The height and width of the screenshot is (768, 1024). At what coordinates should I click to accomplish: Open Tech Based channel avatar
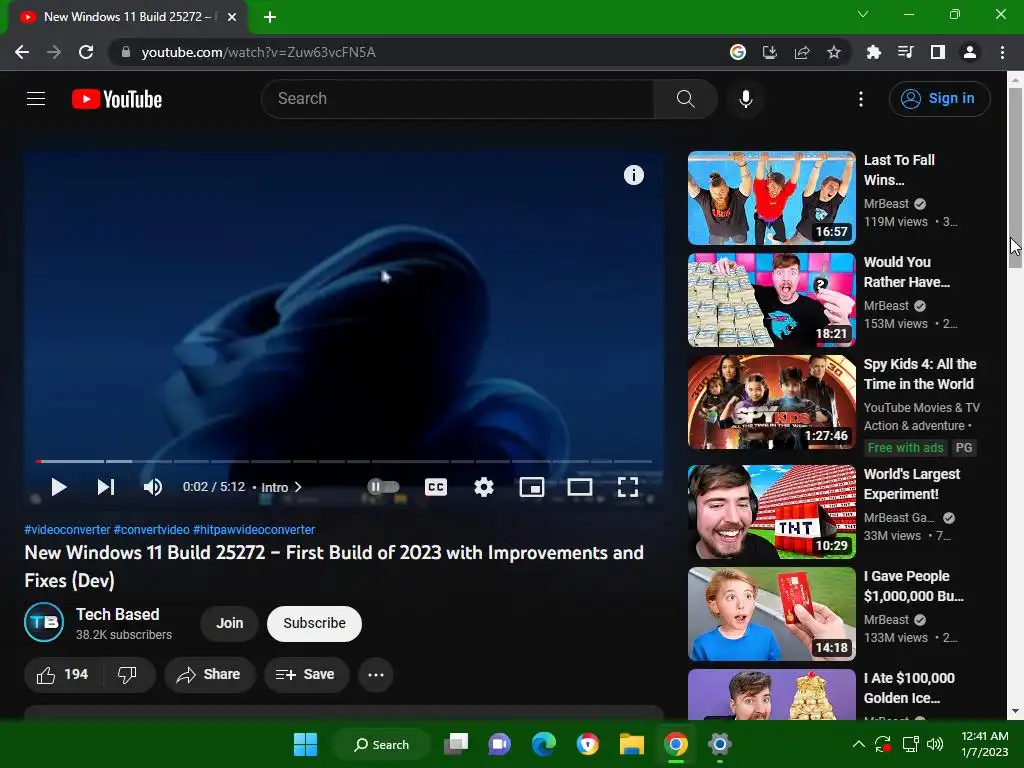(x=44, y=622)
